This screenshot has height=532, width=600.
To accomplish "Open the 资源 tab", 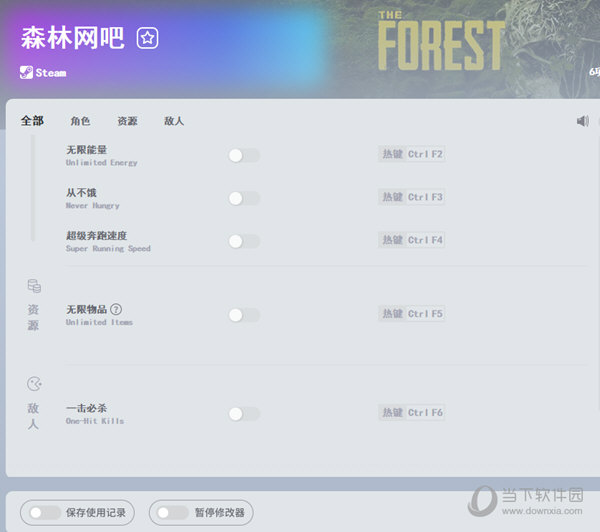I will (127, 121).
